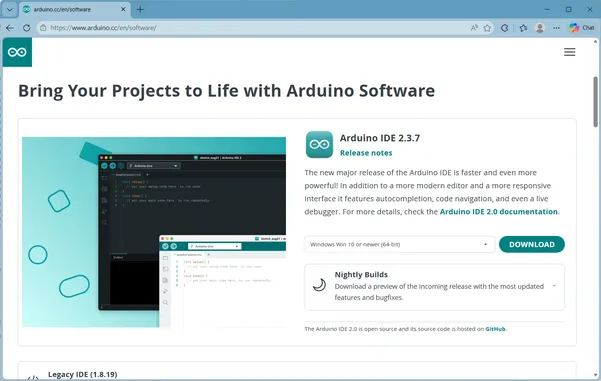The image size is (601, 381).
Task: Open Read aloud in address bar
Action: 474,28
